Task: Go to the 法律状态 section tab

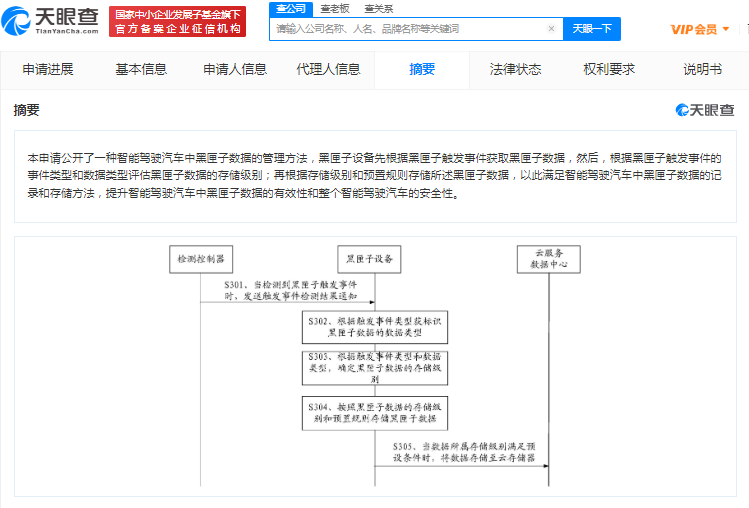Action: pyautogui.click(x=515, y=70)
